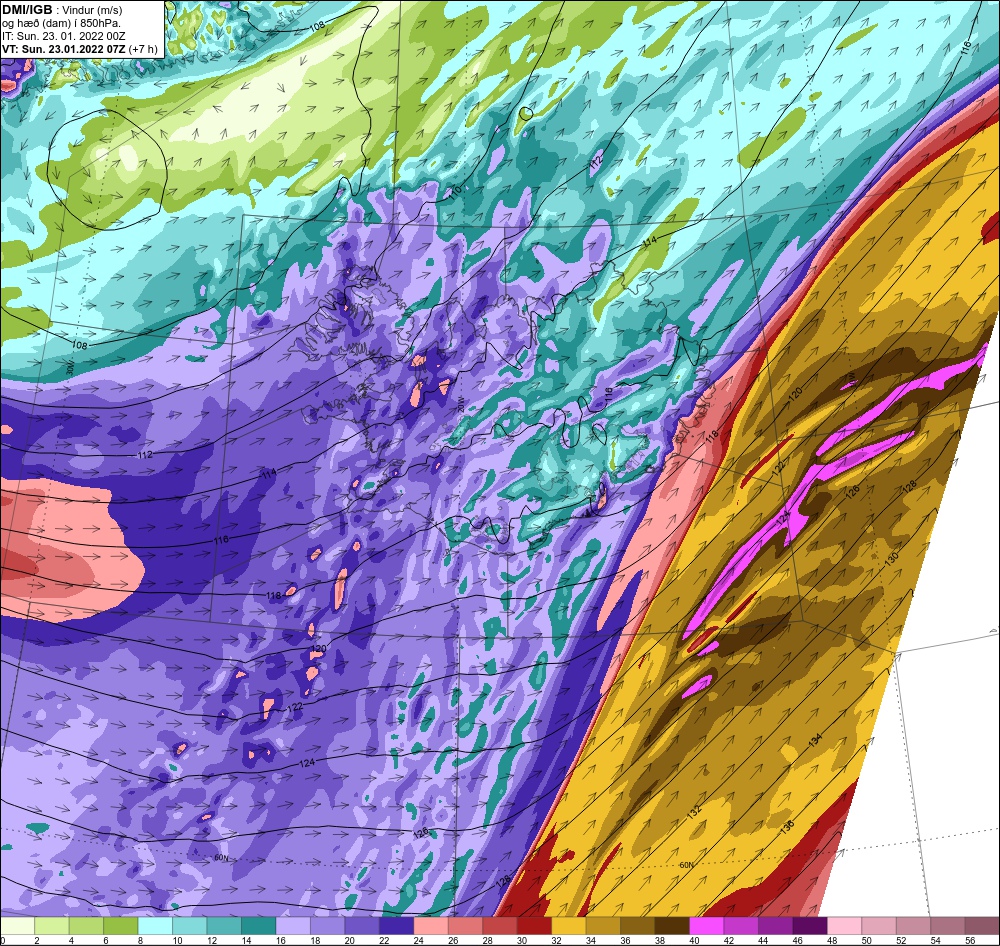Click the '132' contour label

[x=695, y=811]
